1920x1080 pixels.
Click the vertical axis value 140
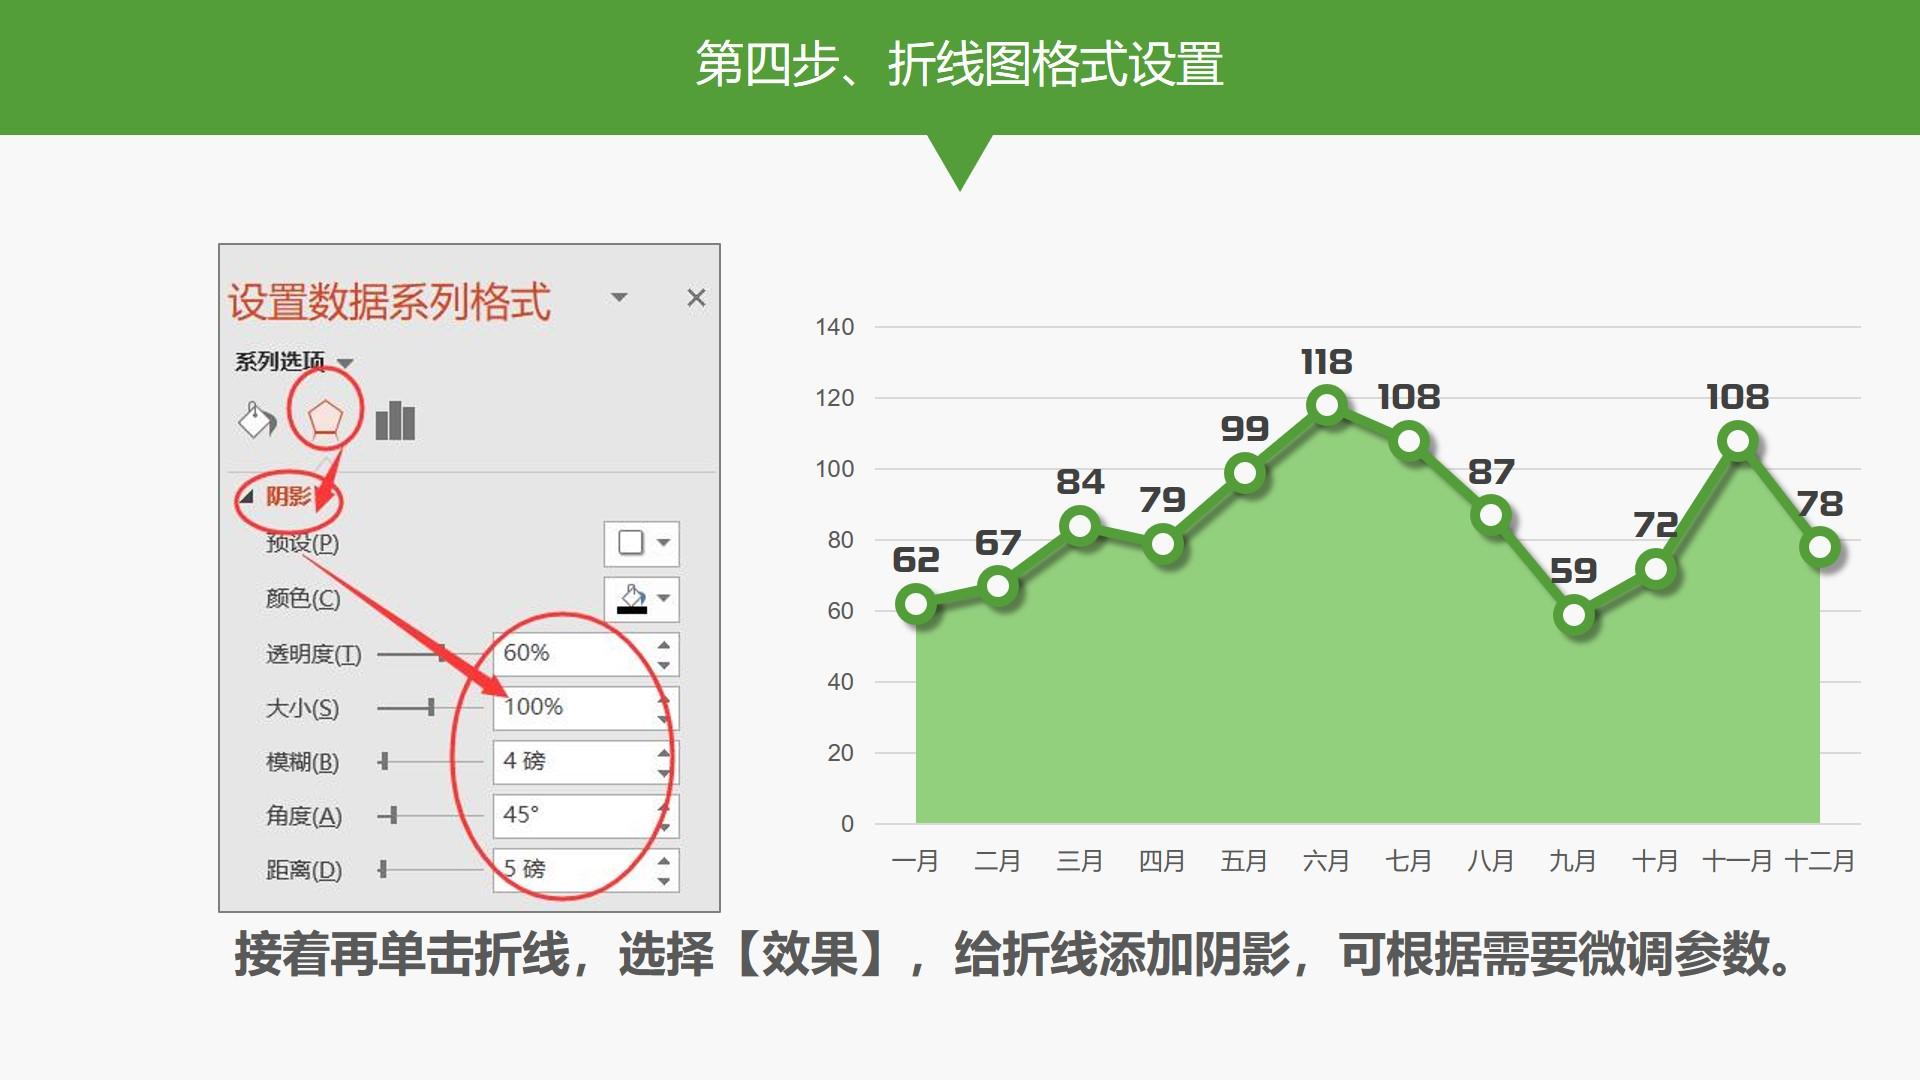(835, 327)
